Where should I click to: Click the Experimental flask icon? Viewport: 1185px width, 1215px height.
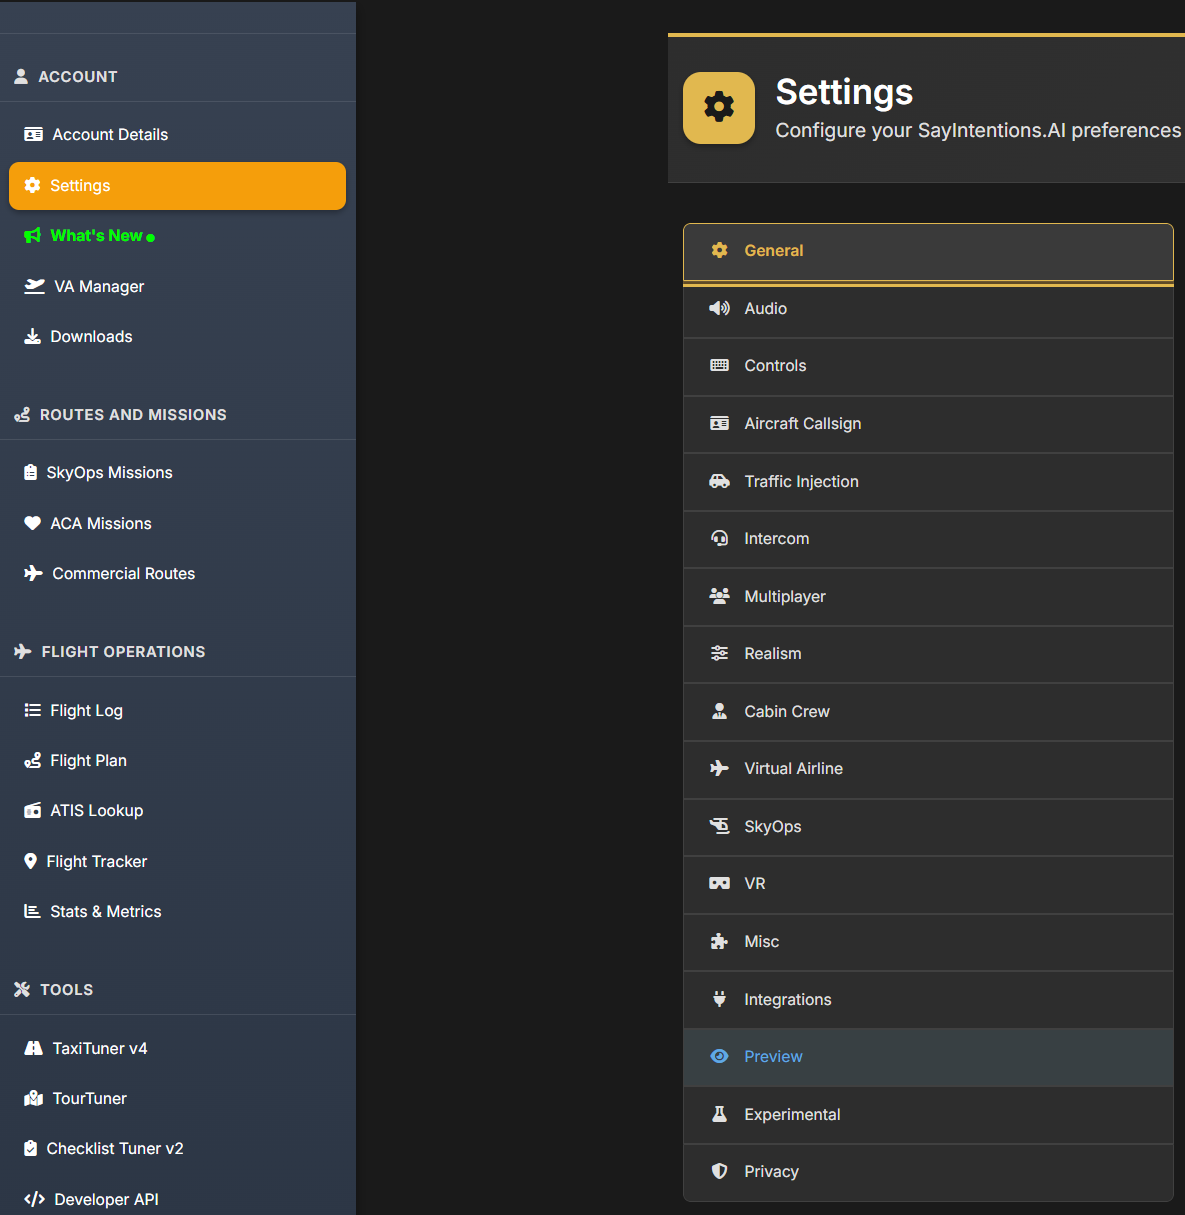click(x=719, y=1114)
